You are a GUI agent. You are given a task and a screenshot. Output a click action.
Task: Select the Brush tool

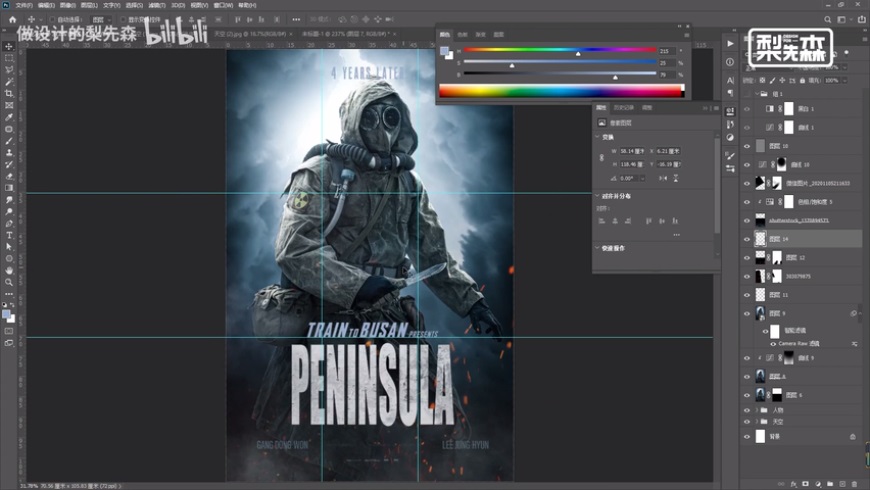pos(9,140)
